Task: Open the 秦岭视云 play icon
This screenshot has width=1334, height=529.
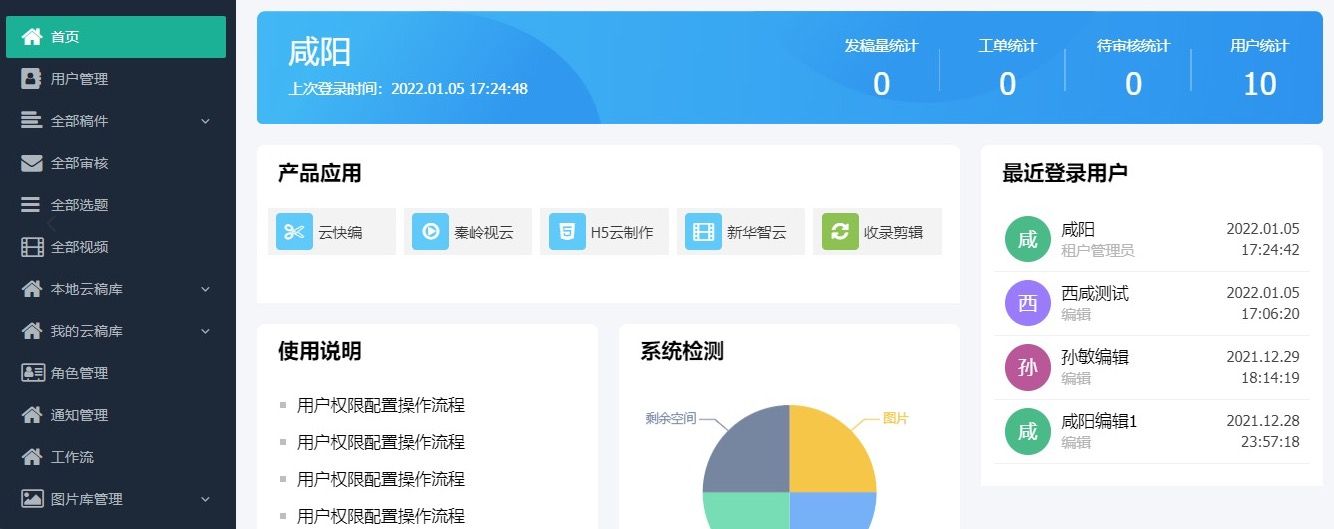Action: pos(430,232)
